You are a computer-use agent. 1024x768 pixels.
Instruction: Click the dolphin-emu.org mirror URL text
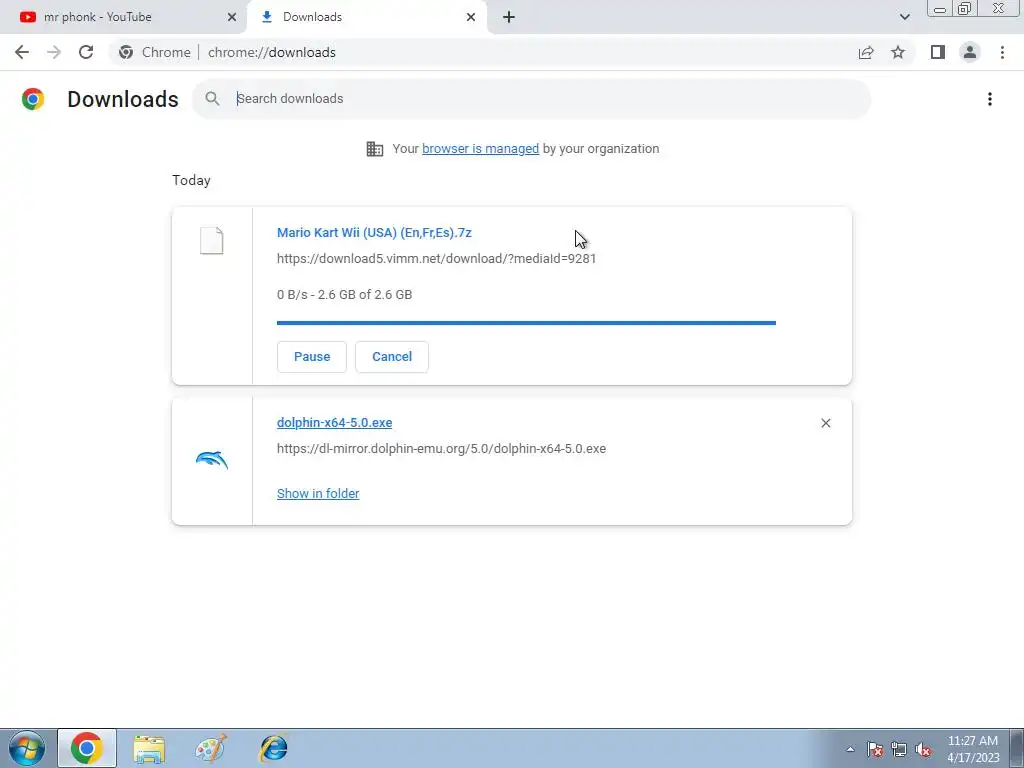tap(441, 449)
